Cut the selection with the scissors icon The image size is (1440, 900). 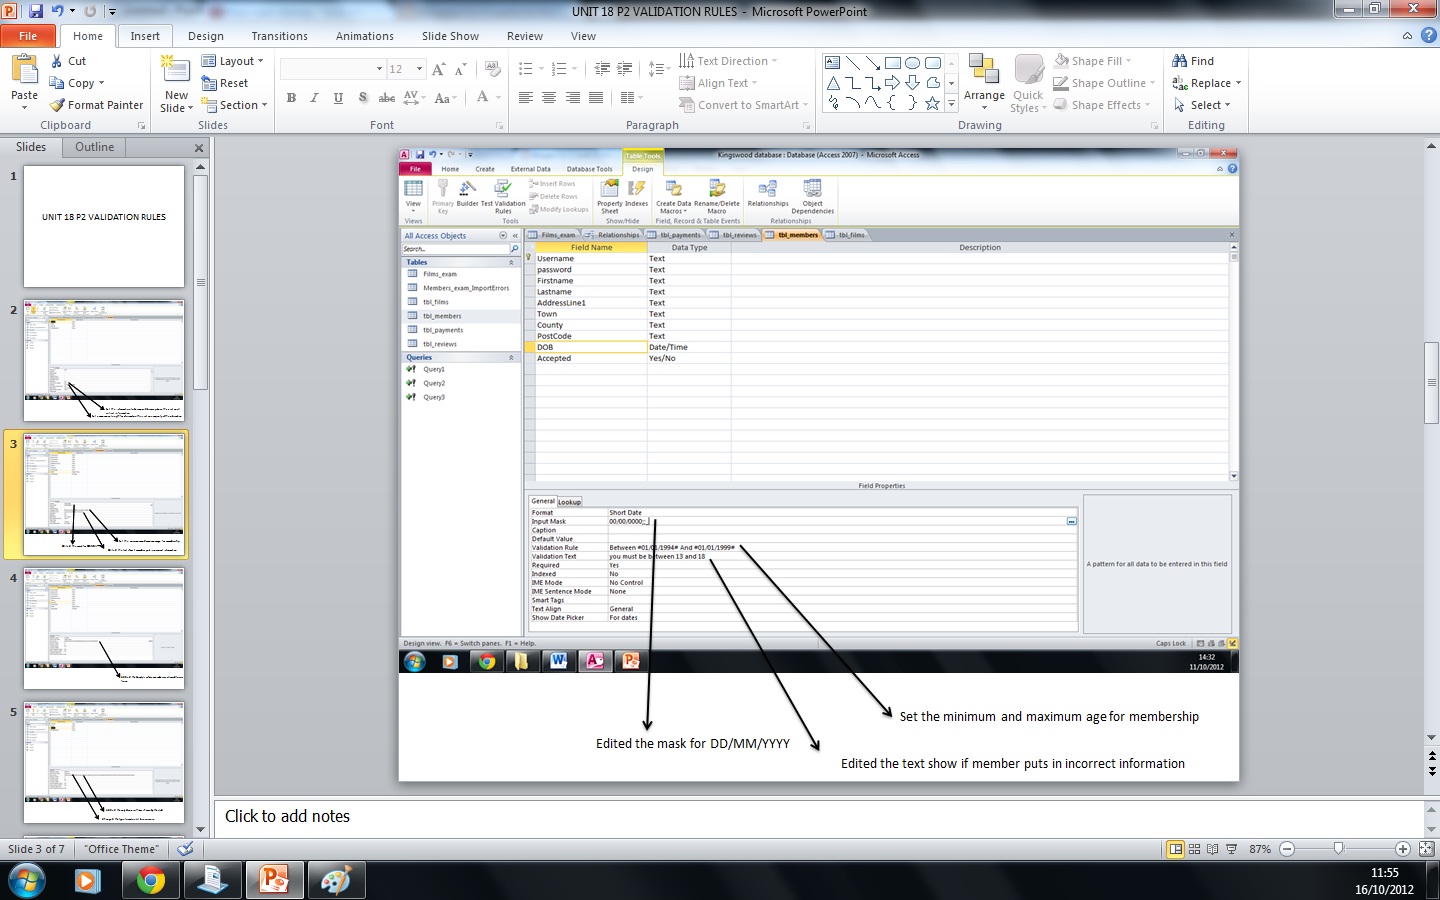click(69, 61)
